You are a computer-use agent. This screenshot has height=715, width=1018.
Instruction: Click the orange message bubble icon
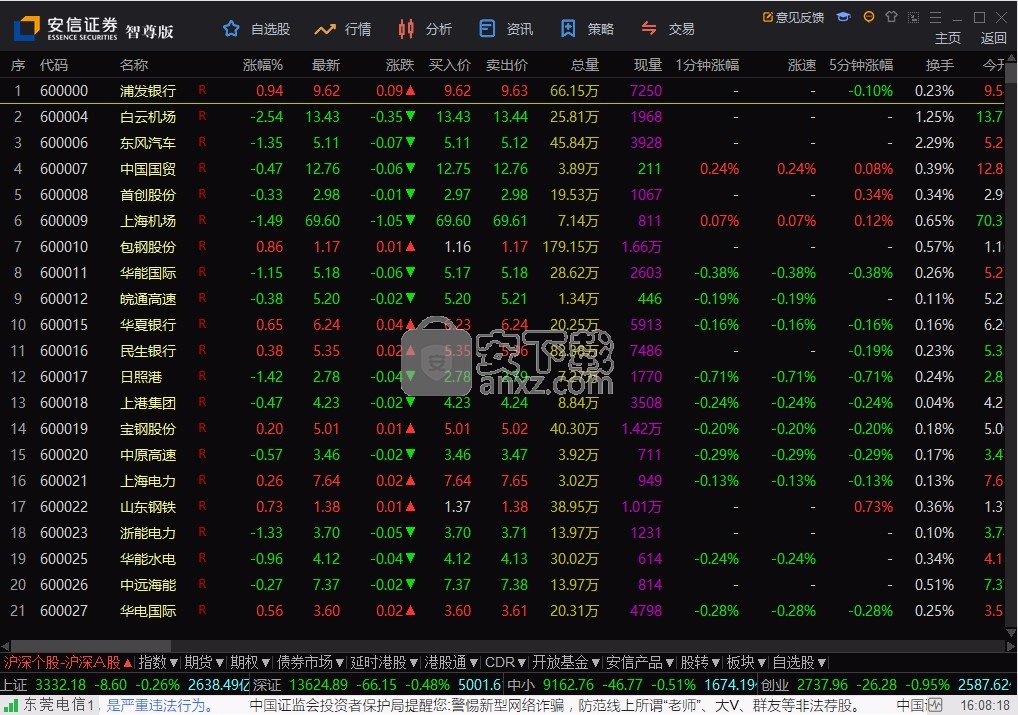coord(868,17)
